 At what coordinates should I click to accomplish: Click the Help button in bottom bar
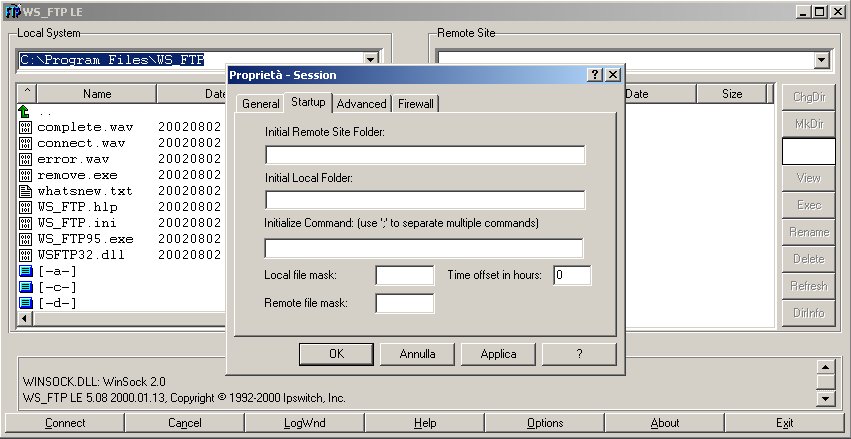(x=425, y=423)
